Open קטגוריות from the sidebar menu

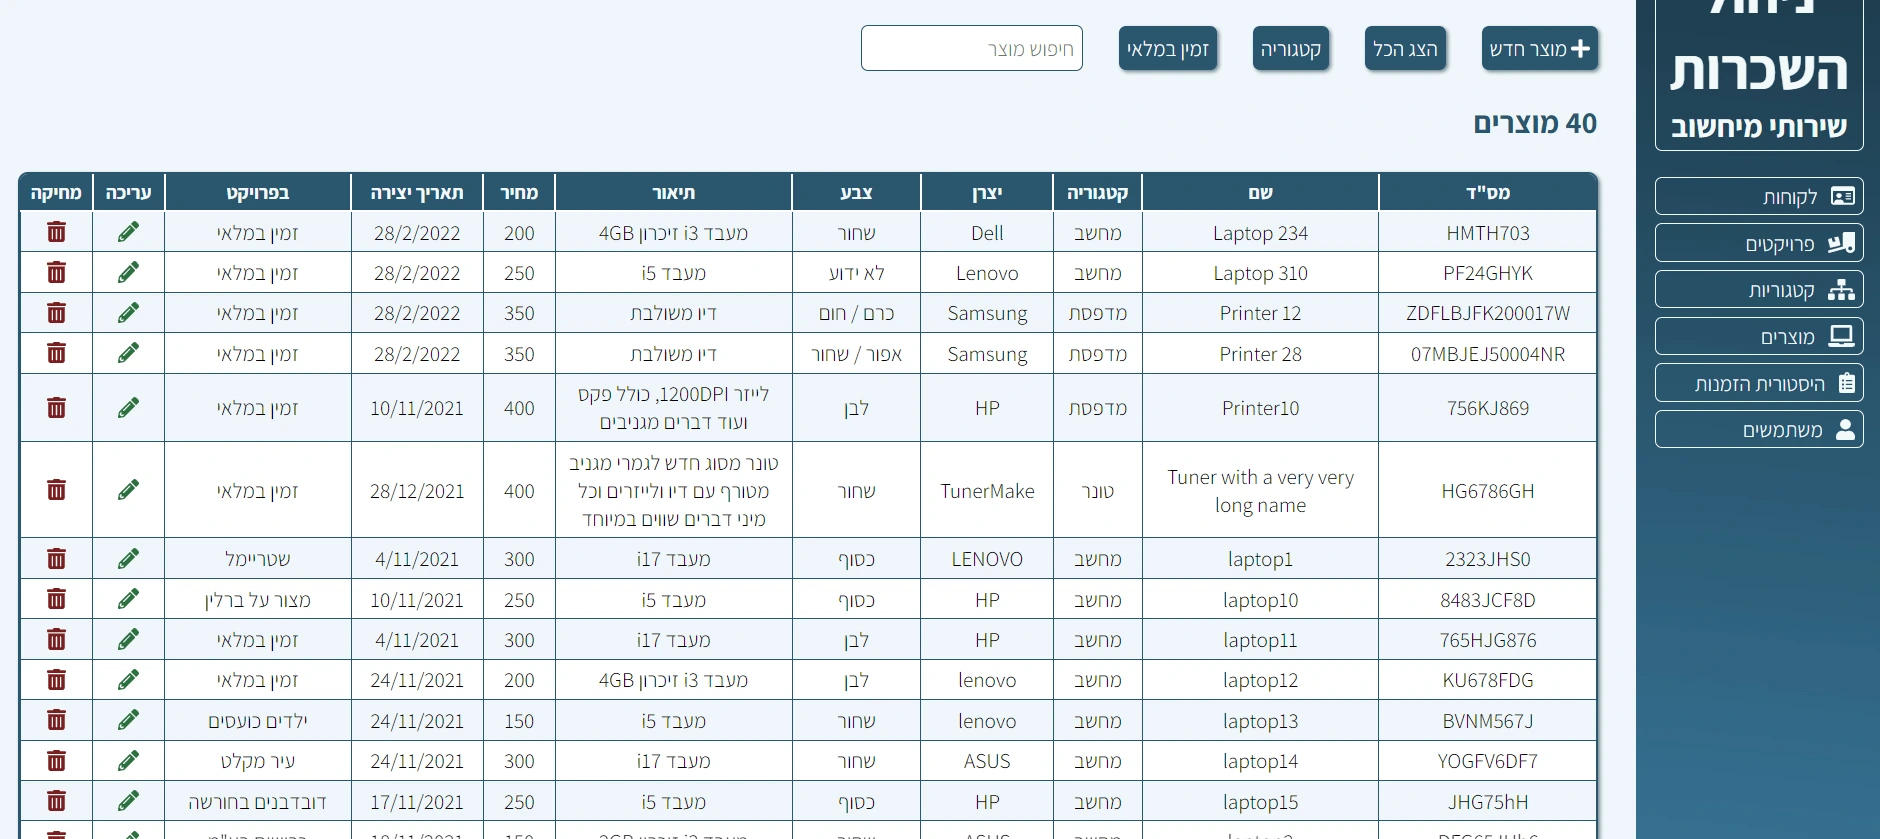click(x=1758, y=290)
